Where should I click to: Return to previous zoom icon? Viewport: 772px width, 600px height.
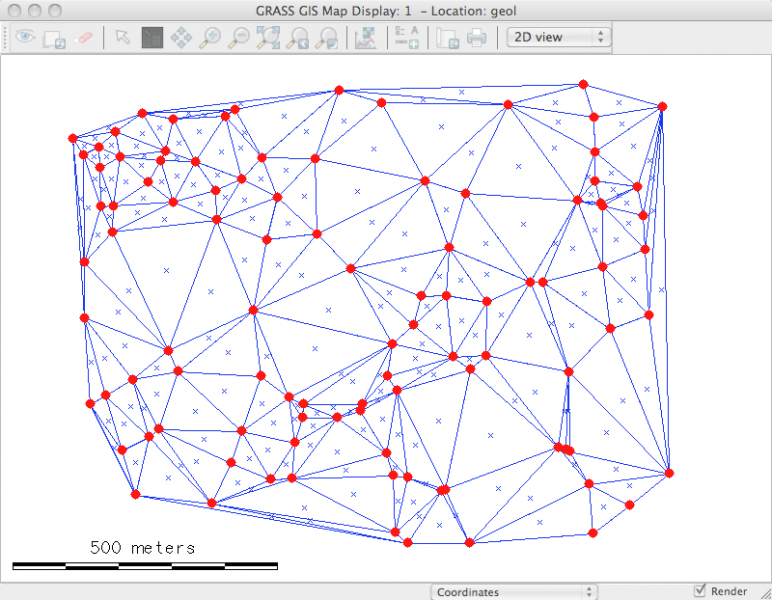[x=297, y=37]
